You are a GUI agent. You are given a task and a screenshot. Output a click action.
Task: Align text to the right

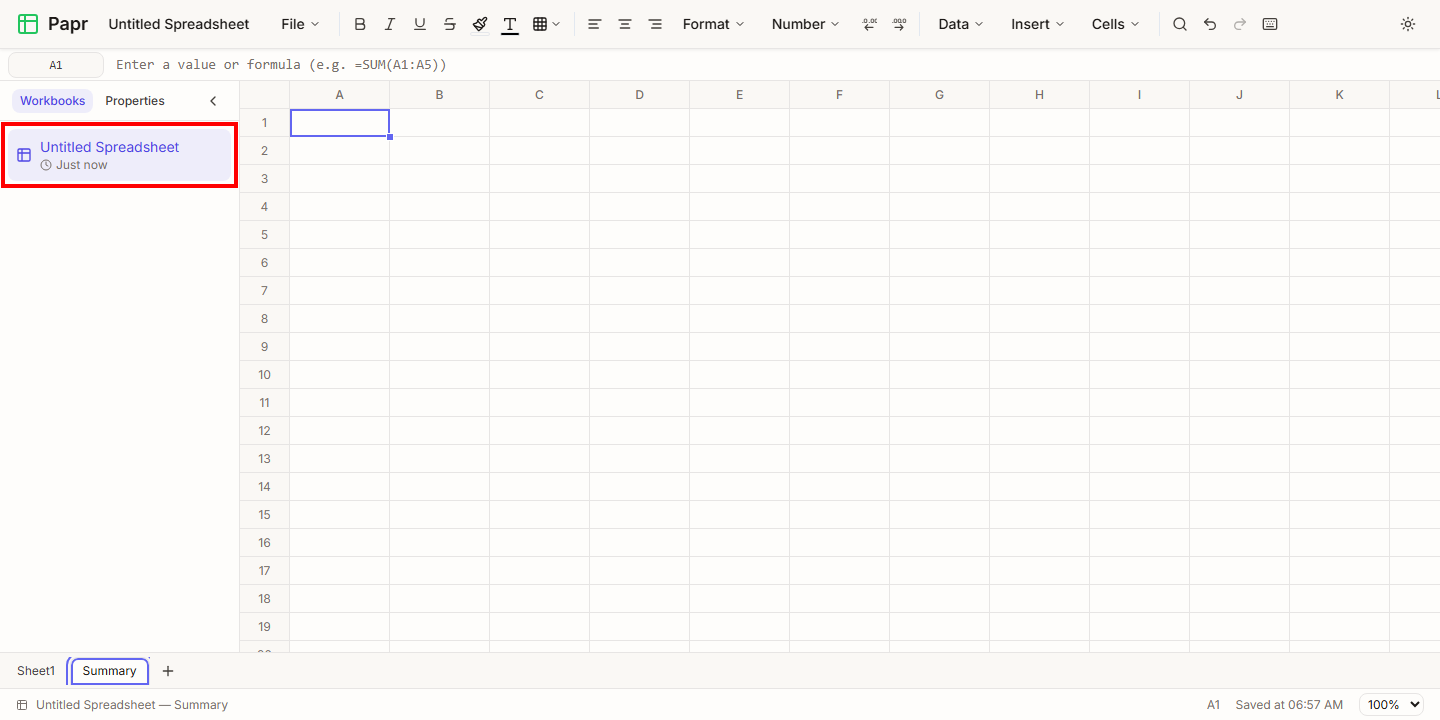(655, 24)
